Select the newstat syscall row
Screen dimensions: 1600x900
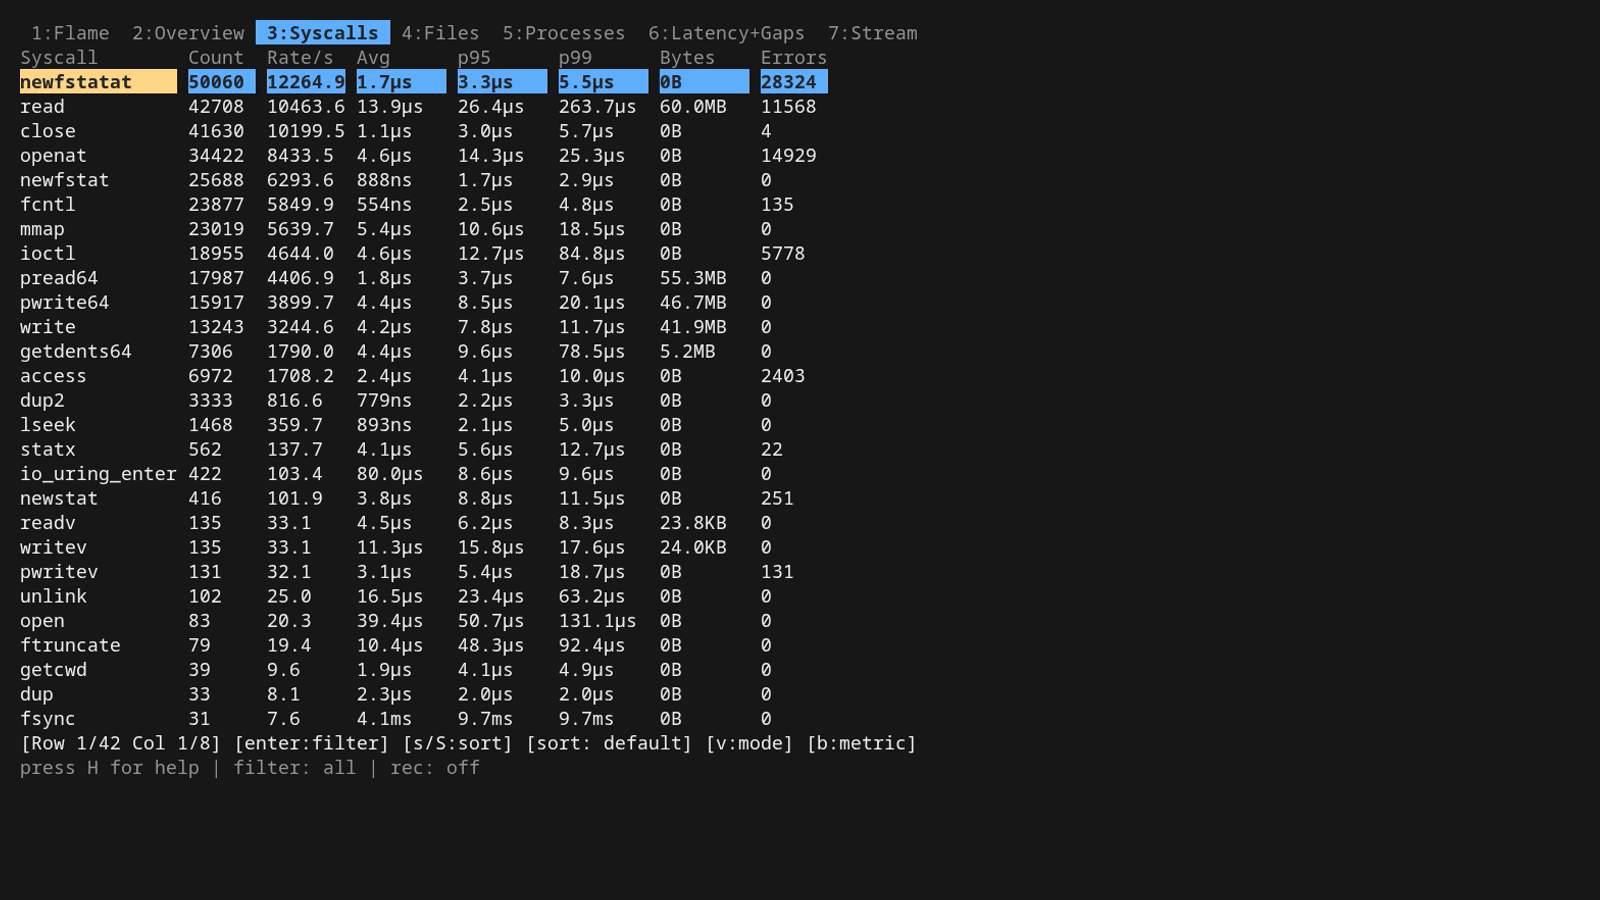[x=424, y=499]
